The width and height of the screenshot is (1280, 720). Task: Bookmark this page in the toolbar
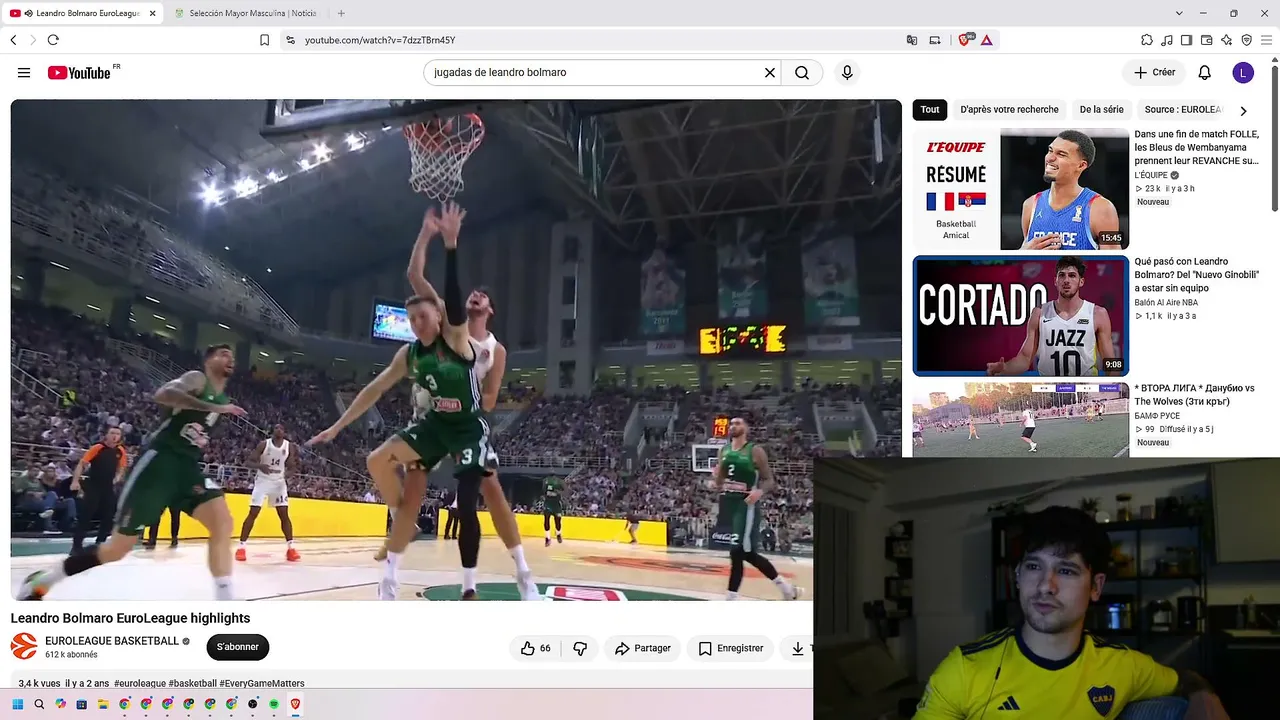pyautogui.click(x=264, y=40)
